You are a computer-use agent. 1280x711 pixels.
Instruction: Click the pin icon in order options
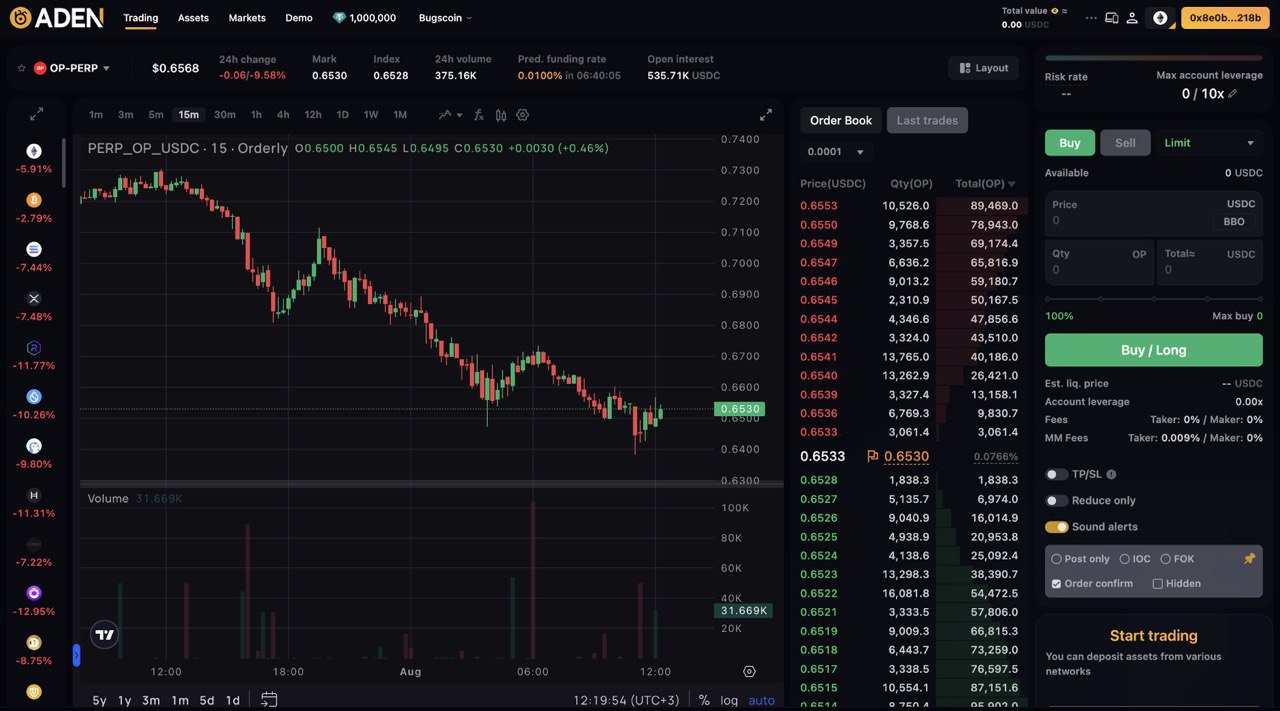[1249, 559]
